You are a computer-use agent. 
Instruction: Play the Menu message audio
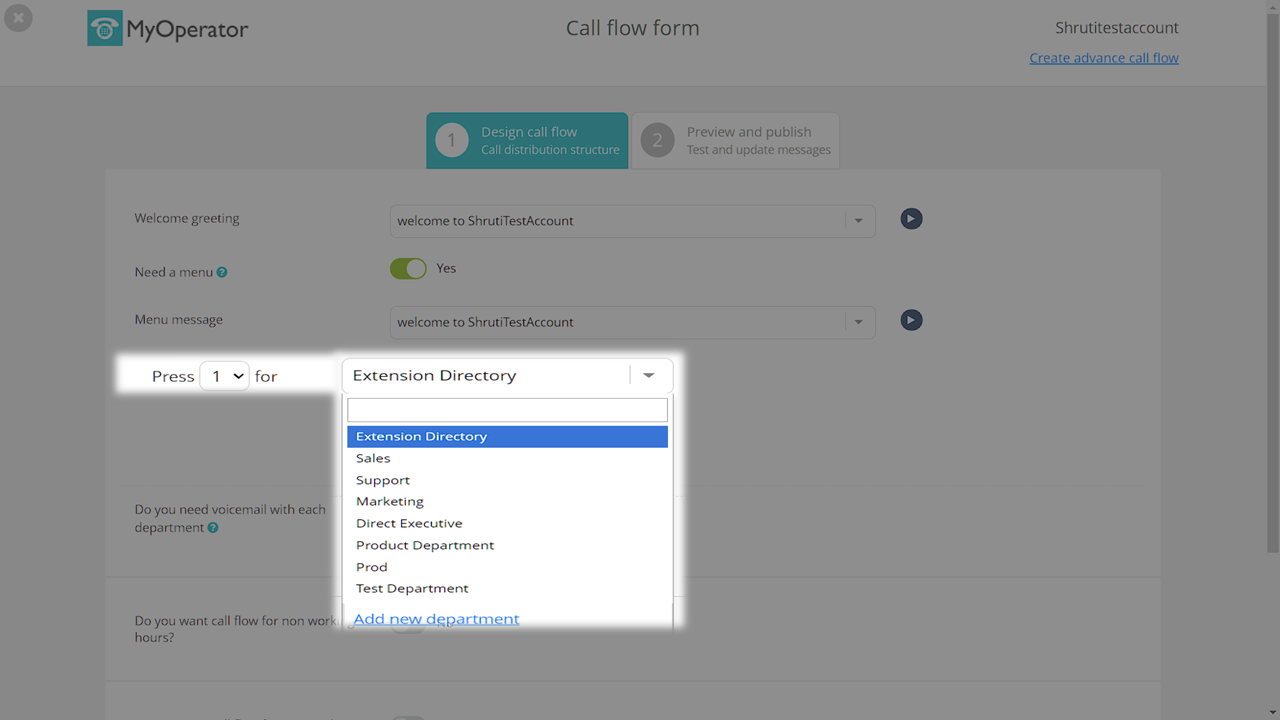click(910, 320)
